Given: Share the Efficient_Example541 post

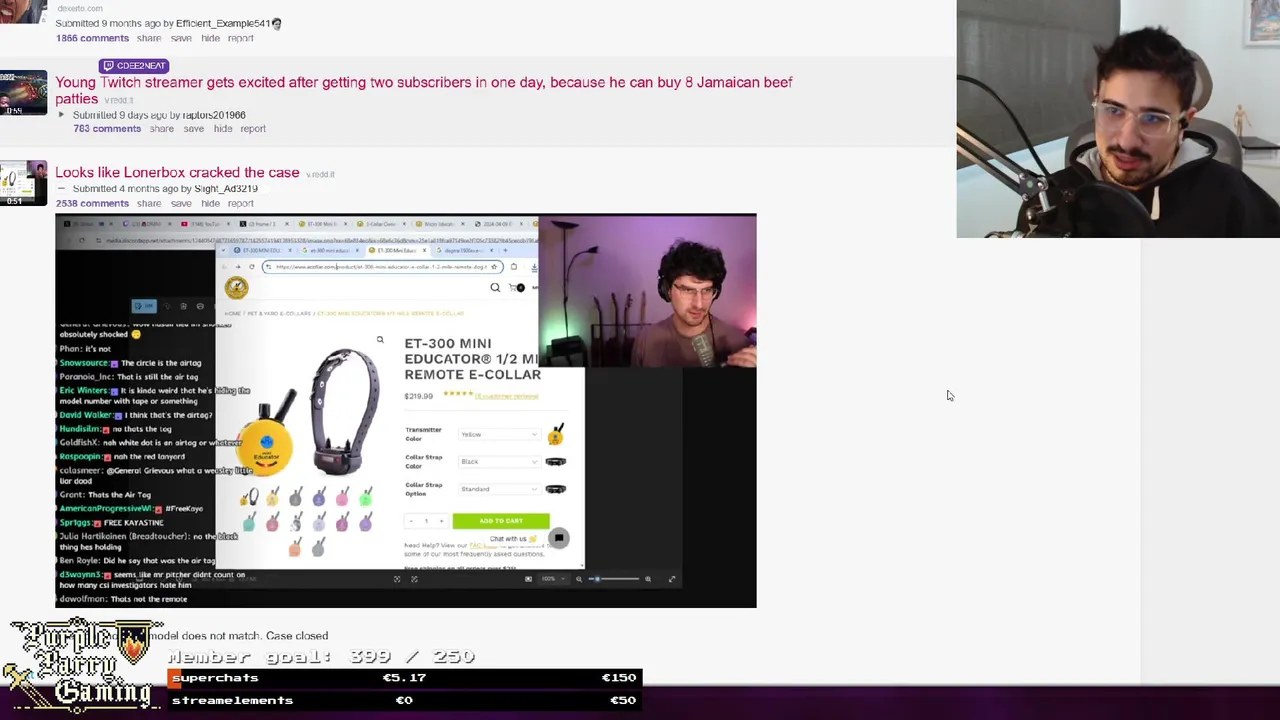Looking at the screenshot, I should click(x=149, y=38).
